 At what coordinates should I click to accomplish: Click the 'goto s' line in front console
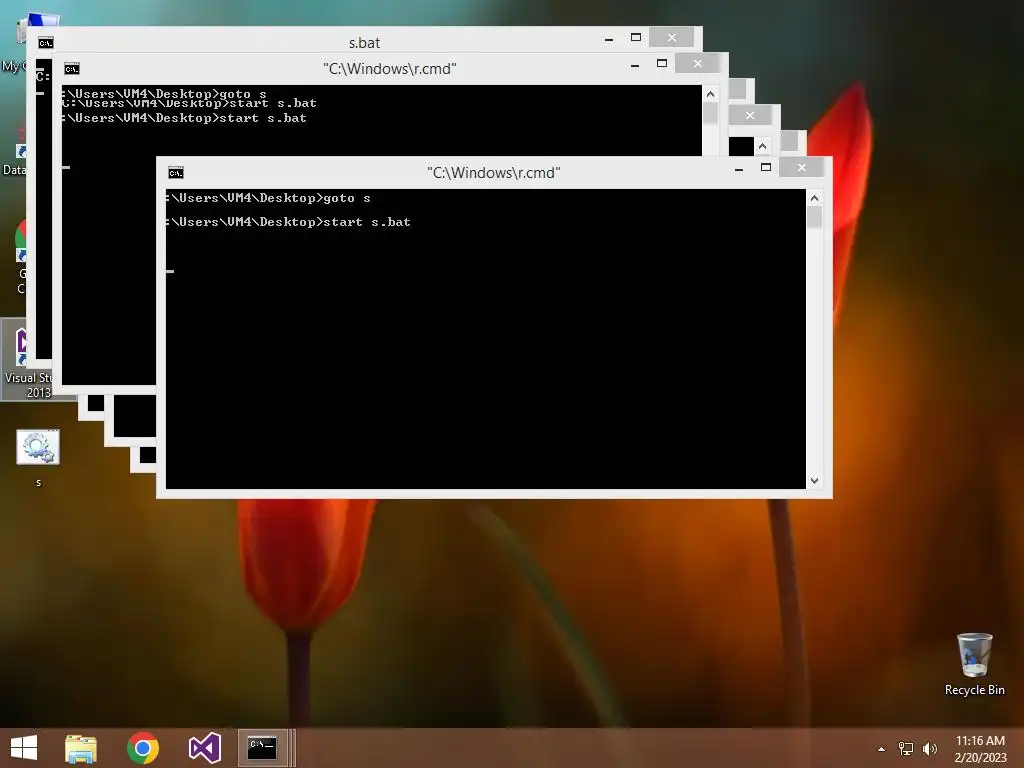(268, 198)
